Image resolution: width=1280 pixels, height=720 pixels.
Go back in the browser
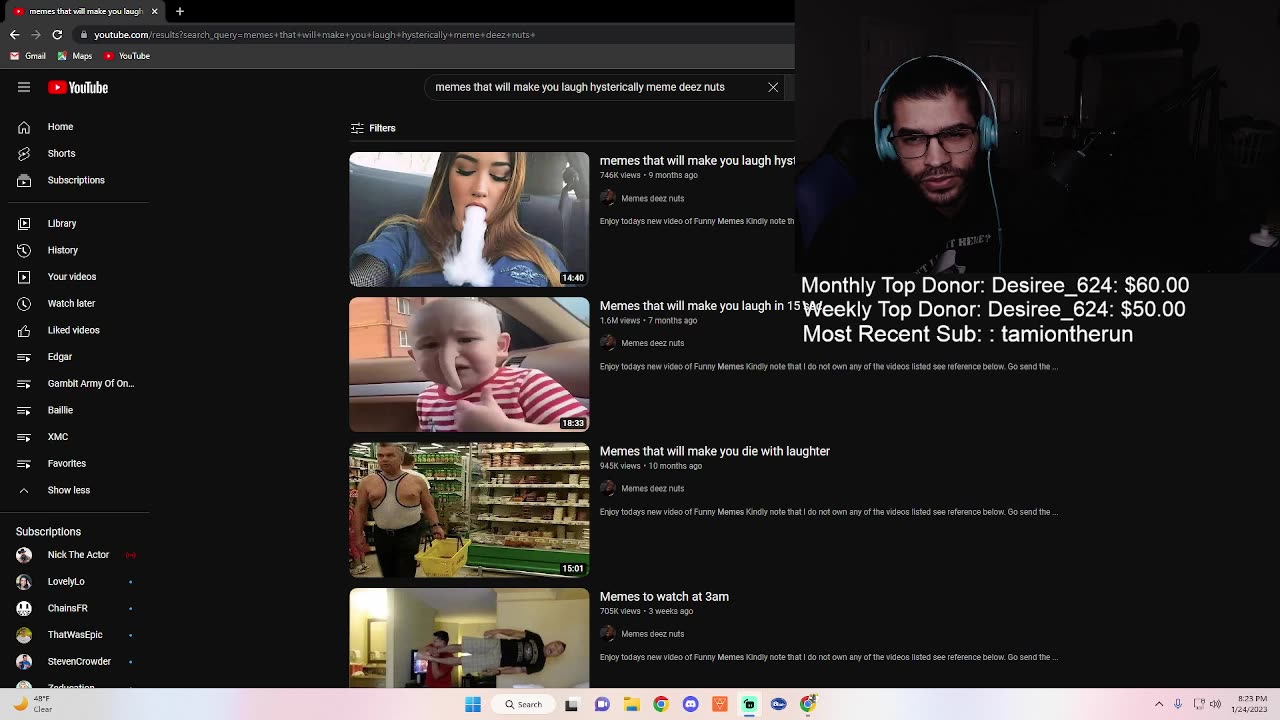(14, 35)
